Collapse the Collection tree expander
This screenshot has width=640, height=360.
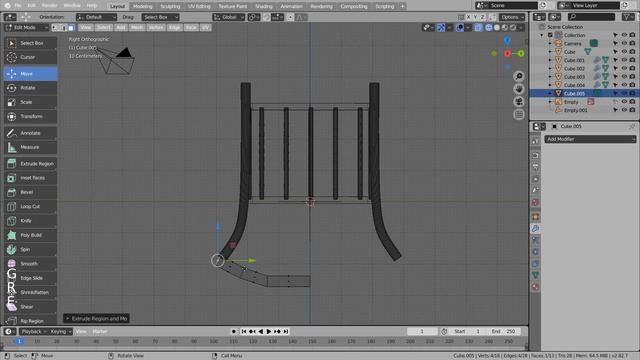[x=542, y=35]
